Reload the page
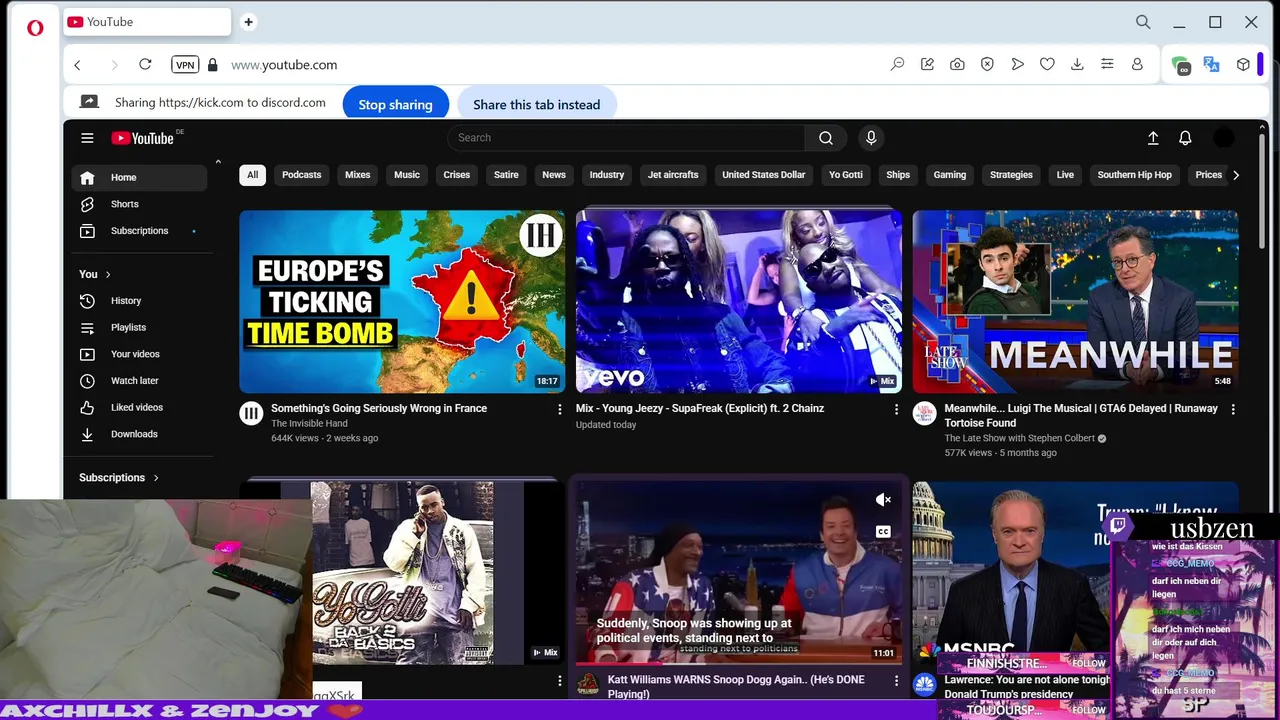The height and width of the screenshot is (720, 1280). pyautogui.click(x=145, y=64)
